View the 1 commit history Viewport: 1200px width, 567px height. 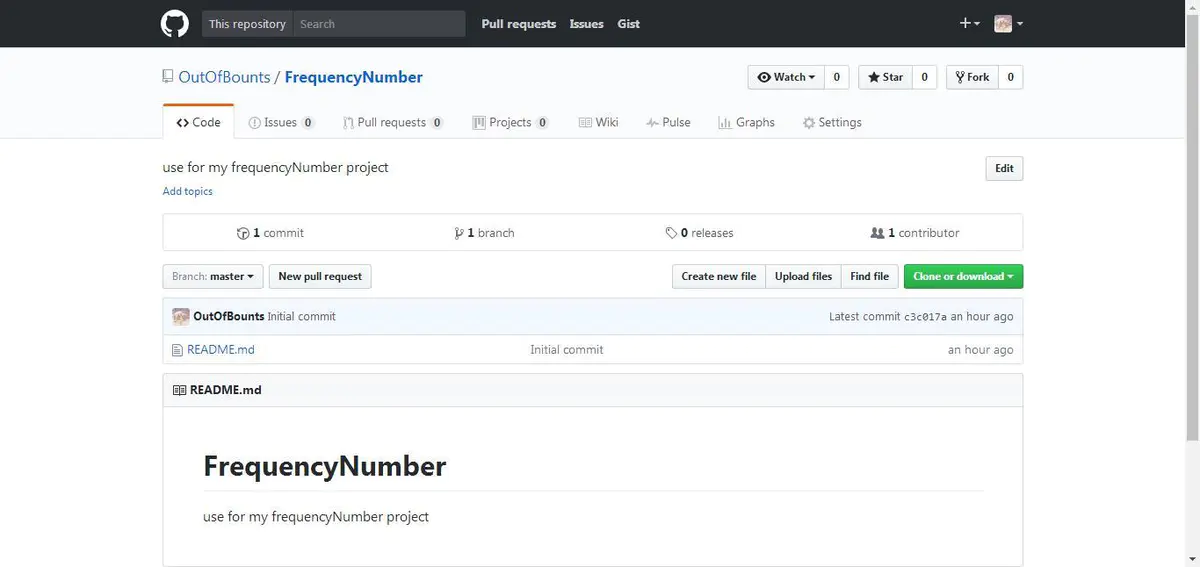[x=270, y=233]
